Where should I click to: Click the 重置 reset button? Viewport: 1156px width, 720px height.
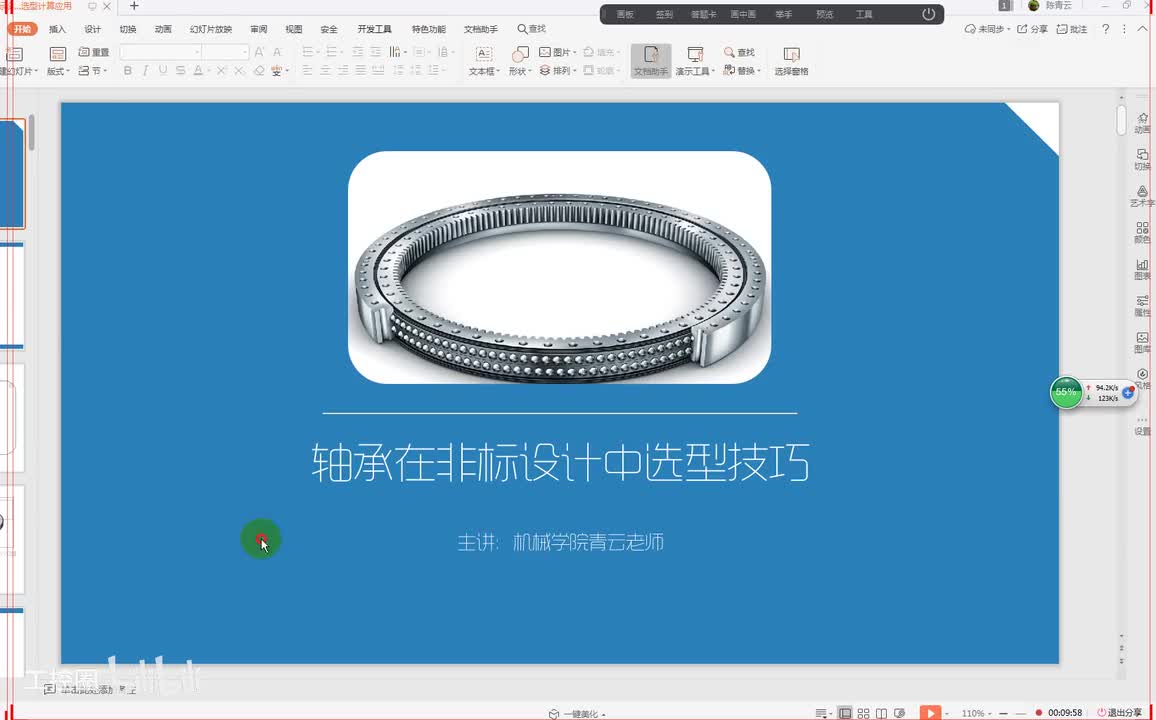pyautogui.click(x=94, y=52)
